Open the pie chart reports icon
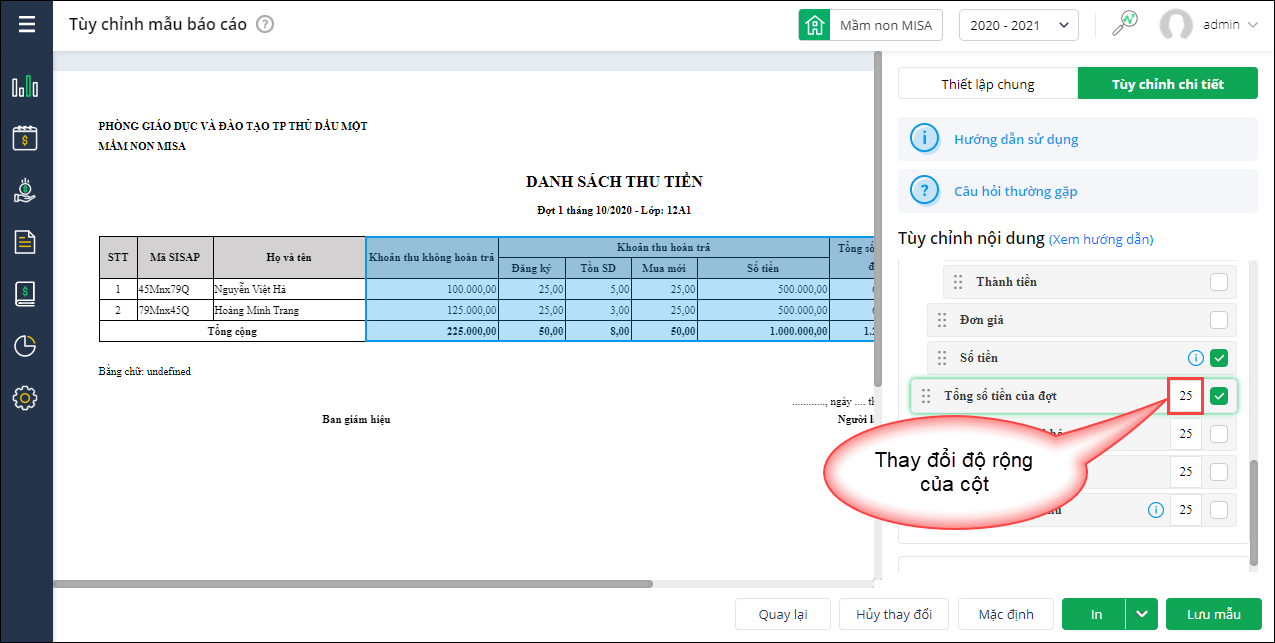This screenshot has height=643, width=1275. pos(25,346)
